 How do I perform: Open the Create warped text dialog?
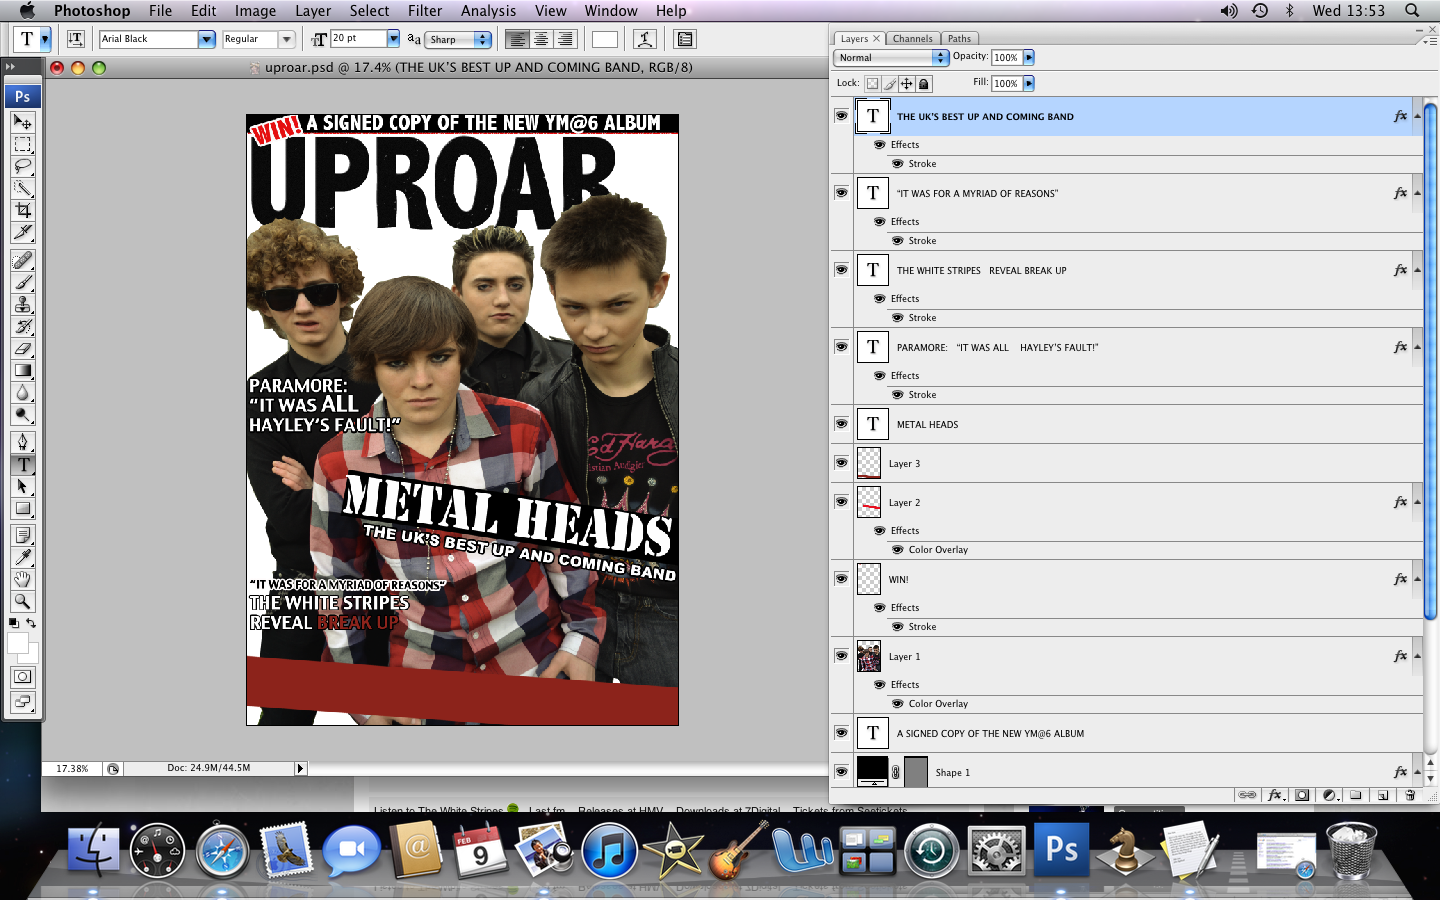tap(644, 39)
